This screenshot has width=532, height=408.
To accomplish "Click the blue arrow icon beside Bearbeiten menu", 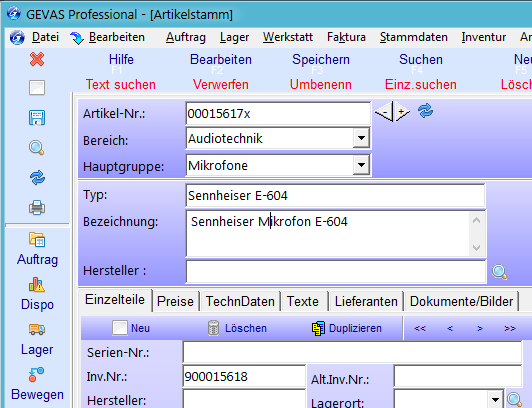I will coord(77,38).
